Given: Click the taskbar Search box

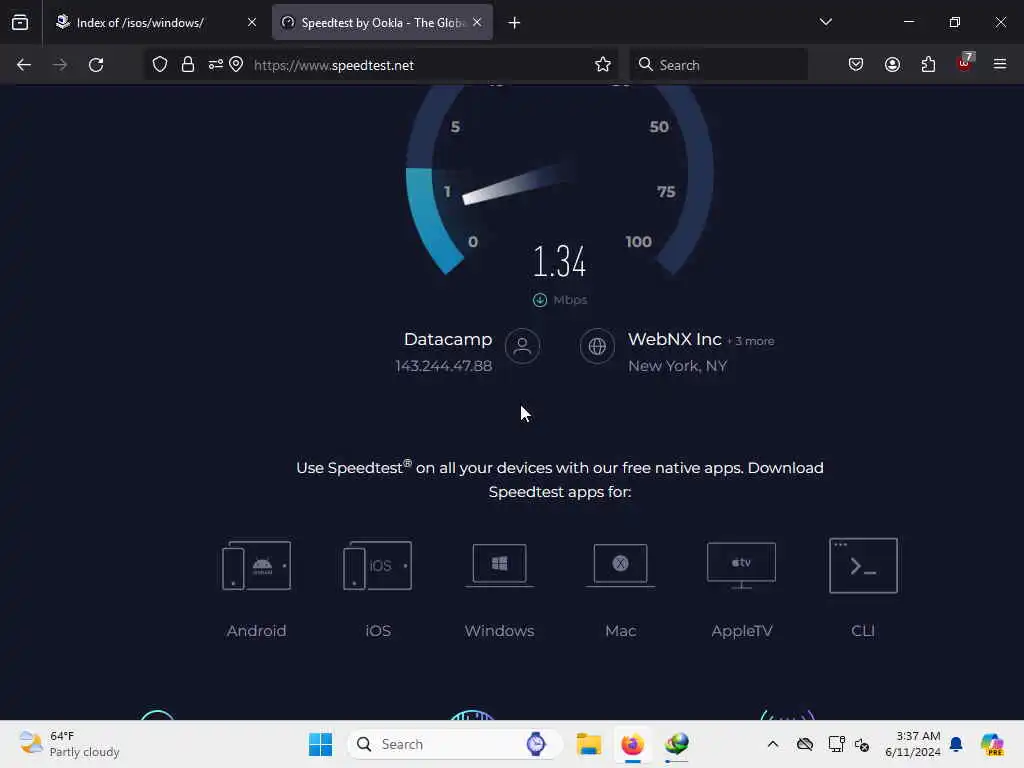Looking at the screenshot, I should (455, 744).
